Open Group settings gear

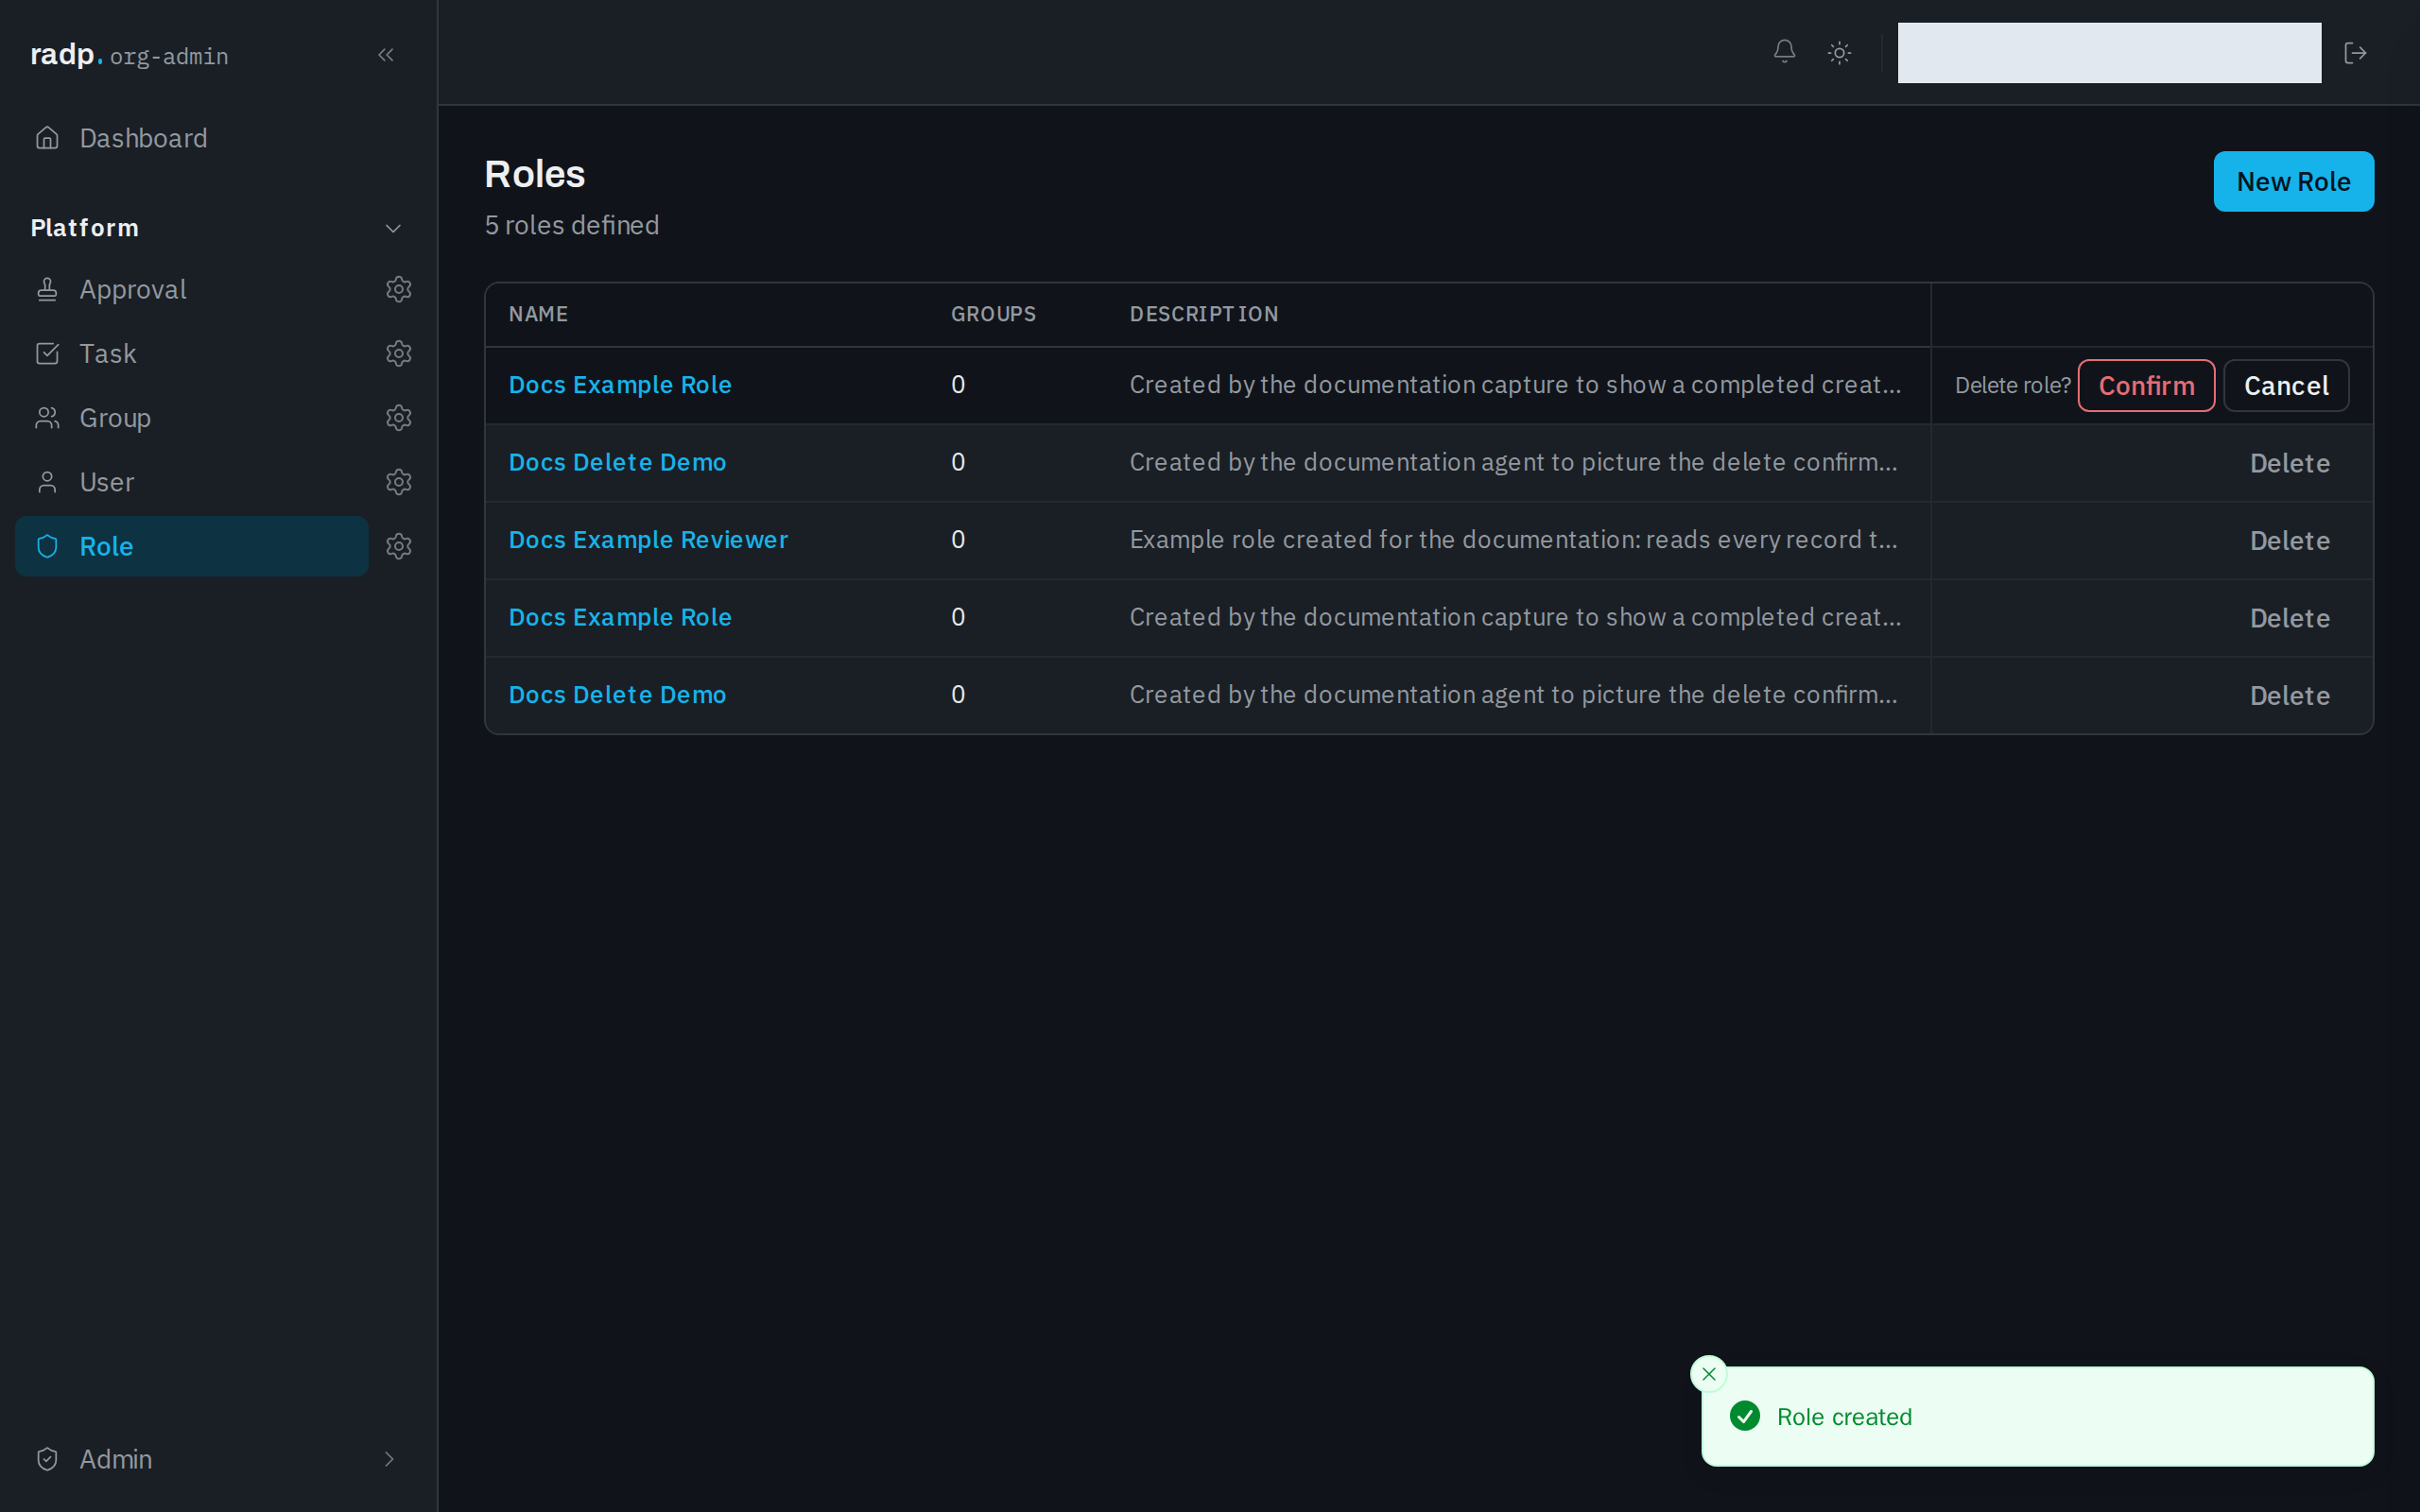point(399,417)
